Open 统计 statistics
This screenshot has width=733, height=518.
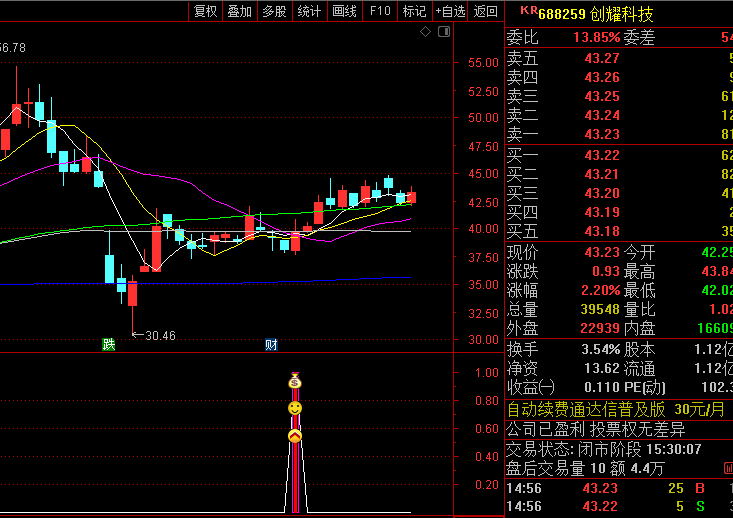tap(309, 11)
